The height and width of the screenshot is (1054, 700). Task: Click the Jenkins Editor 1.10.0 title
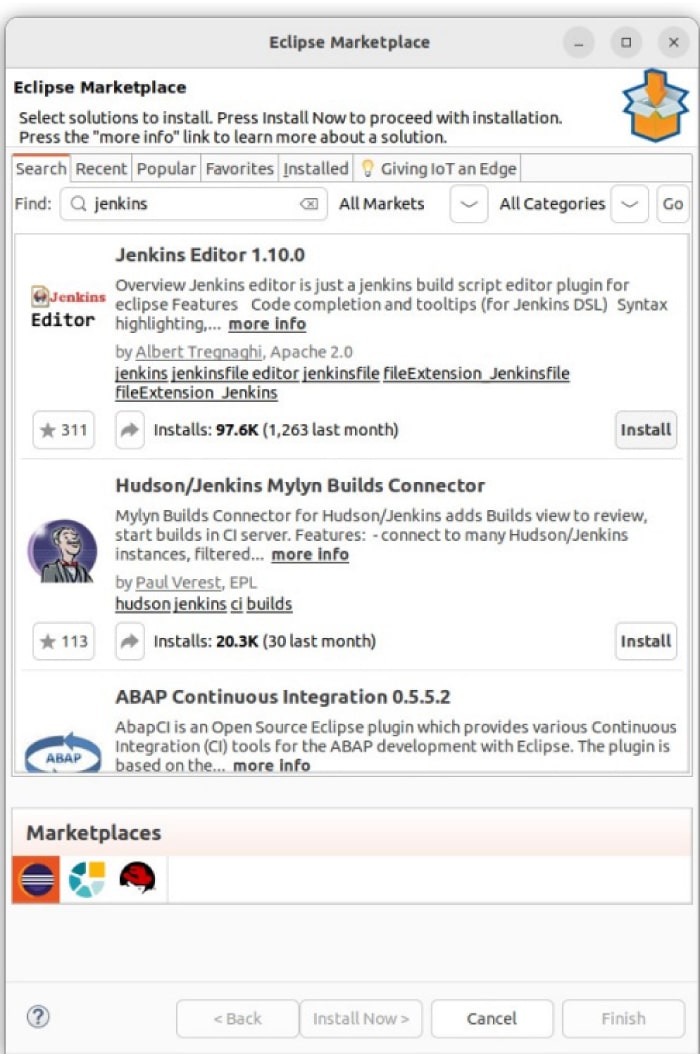coord(210,255)
